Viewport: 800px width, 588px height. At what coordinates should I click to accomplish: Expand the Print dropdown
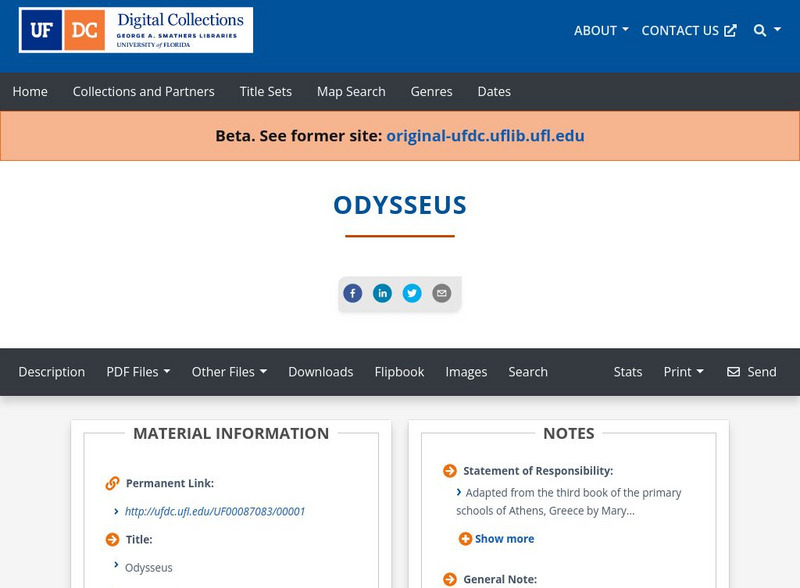(684, 371)
